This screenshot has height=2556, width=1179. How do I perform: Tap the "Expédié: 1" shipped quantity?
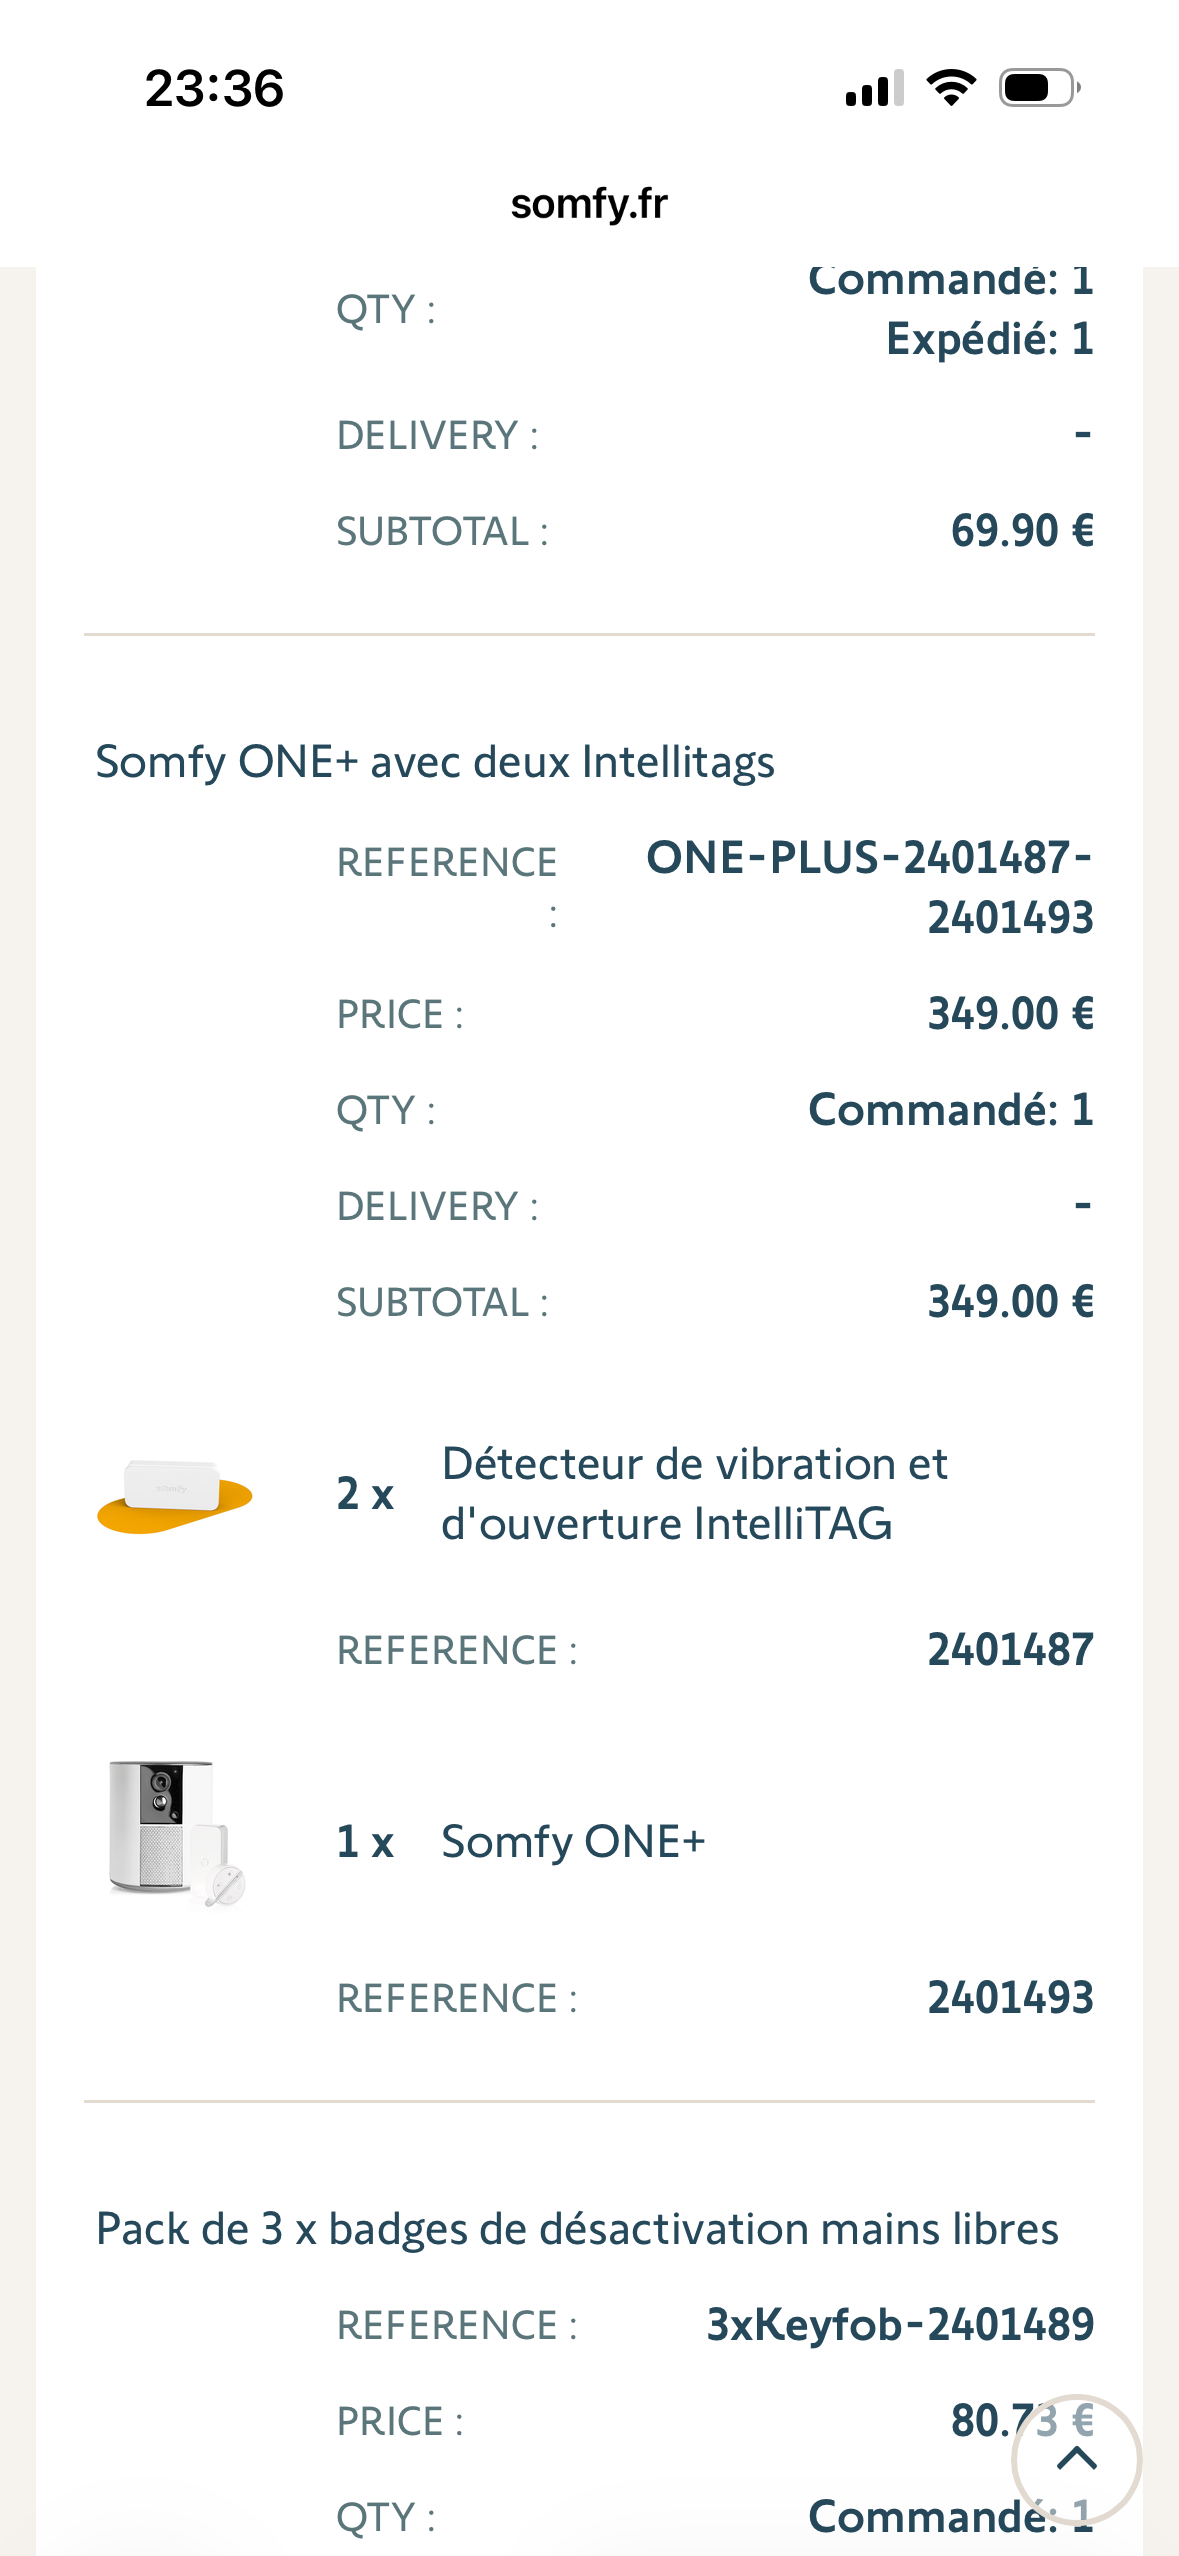989,339
